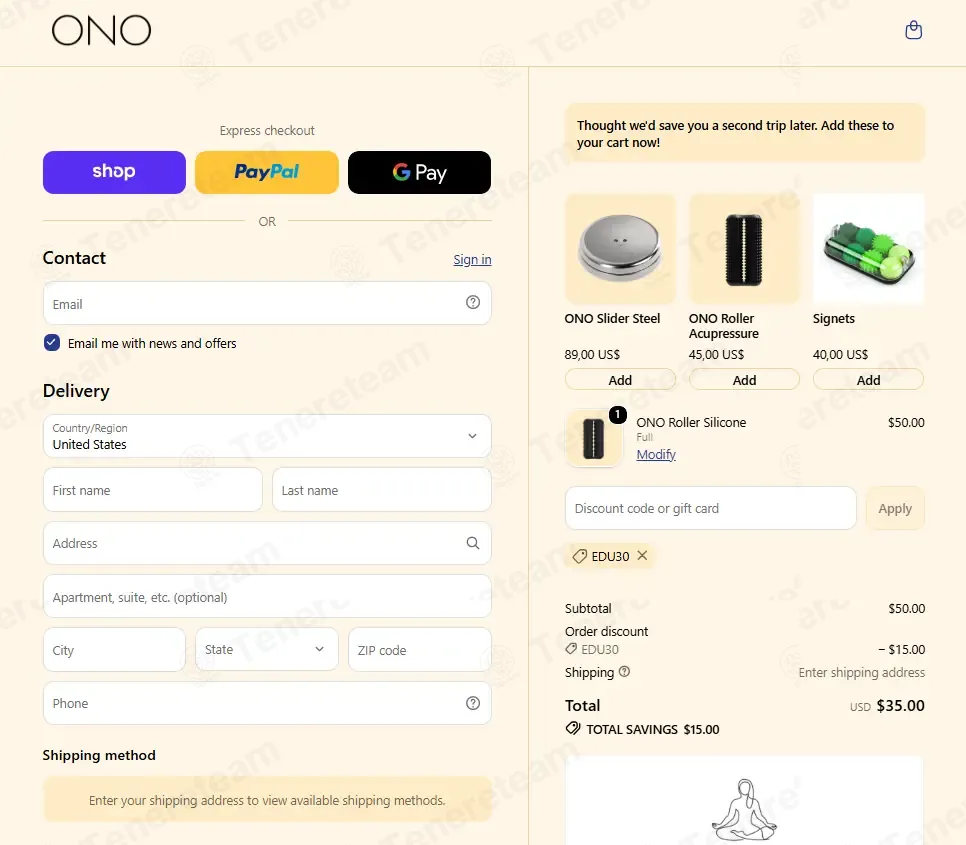The width and height of the screenshot is (966, 845).
Task: Check out with Shop Pay button
Action: click(114, 172)
